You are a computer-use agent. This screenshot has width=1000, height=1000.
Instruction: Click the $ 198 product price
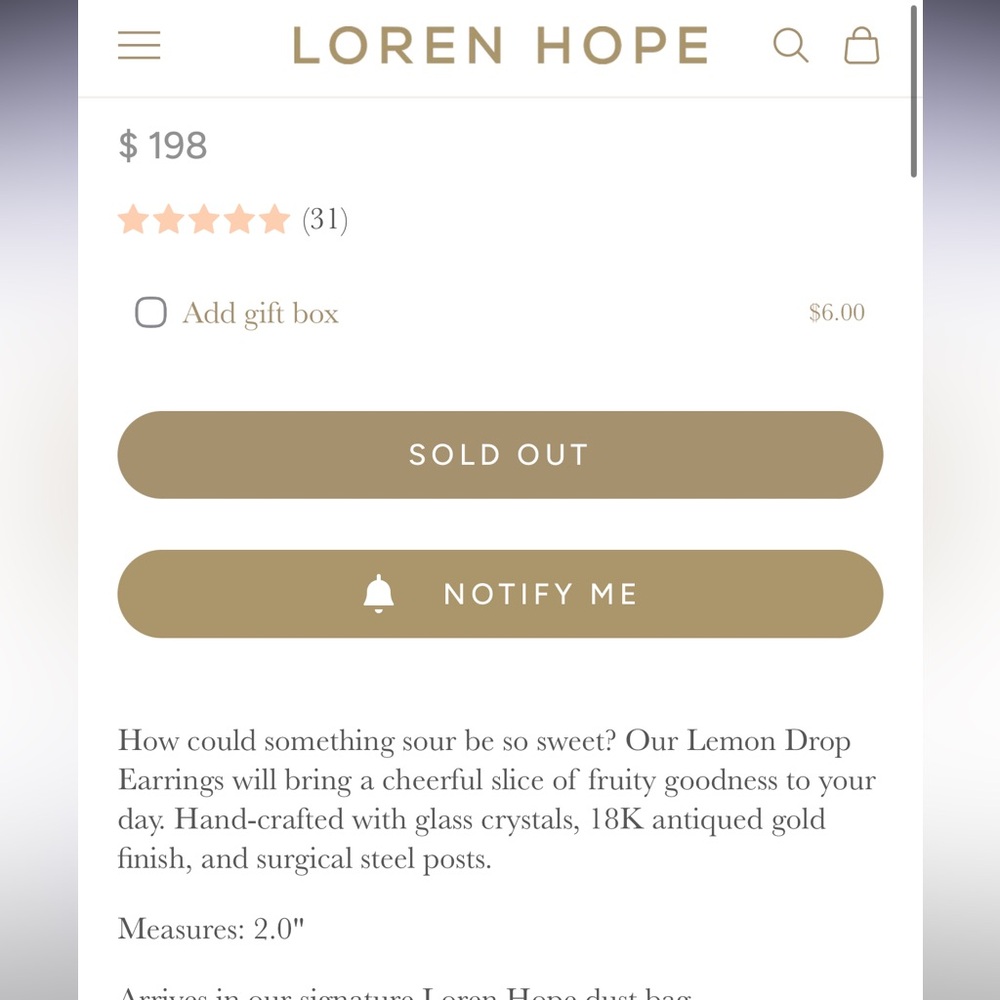point(163,145)
